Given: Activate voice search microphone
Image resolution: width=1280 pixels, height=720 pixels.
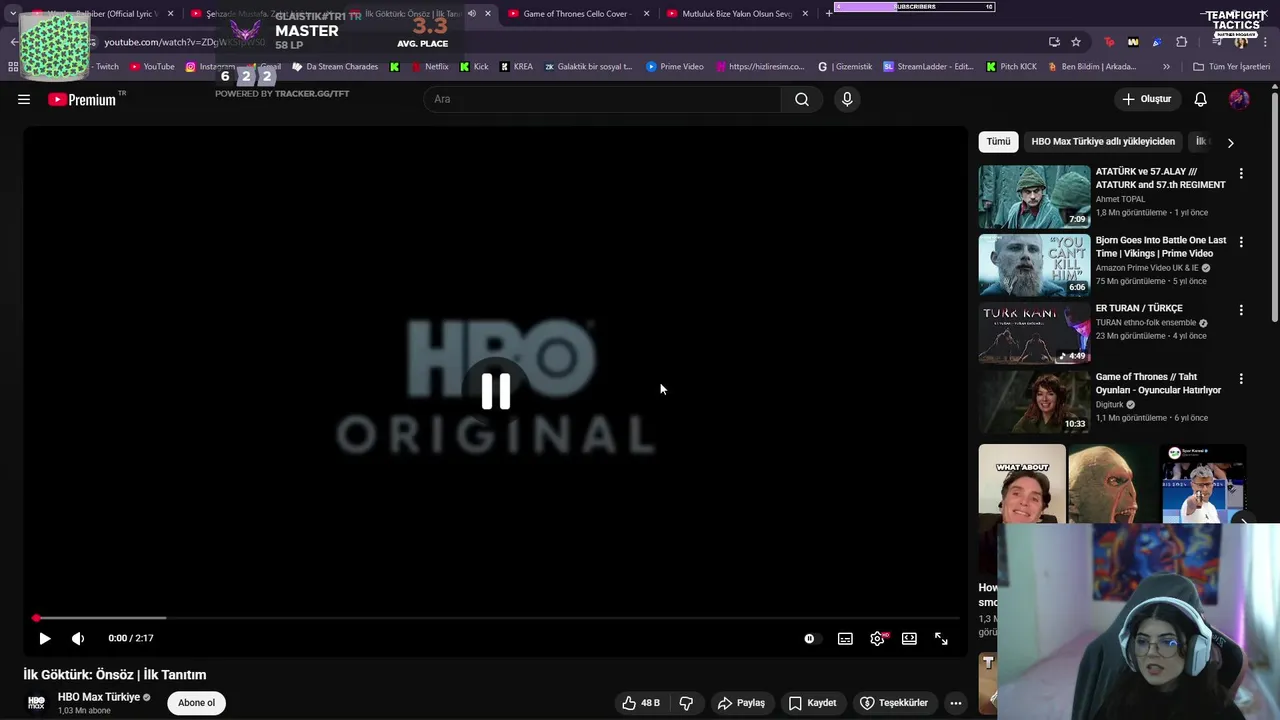Looking at the screenshot, I should coord(847,99).
